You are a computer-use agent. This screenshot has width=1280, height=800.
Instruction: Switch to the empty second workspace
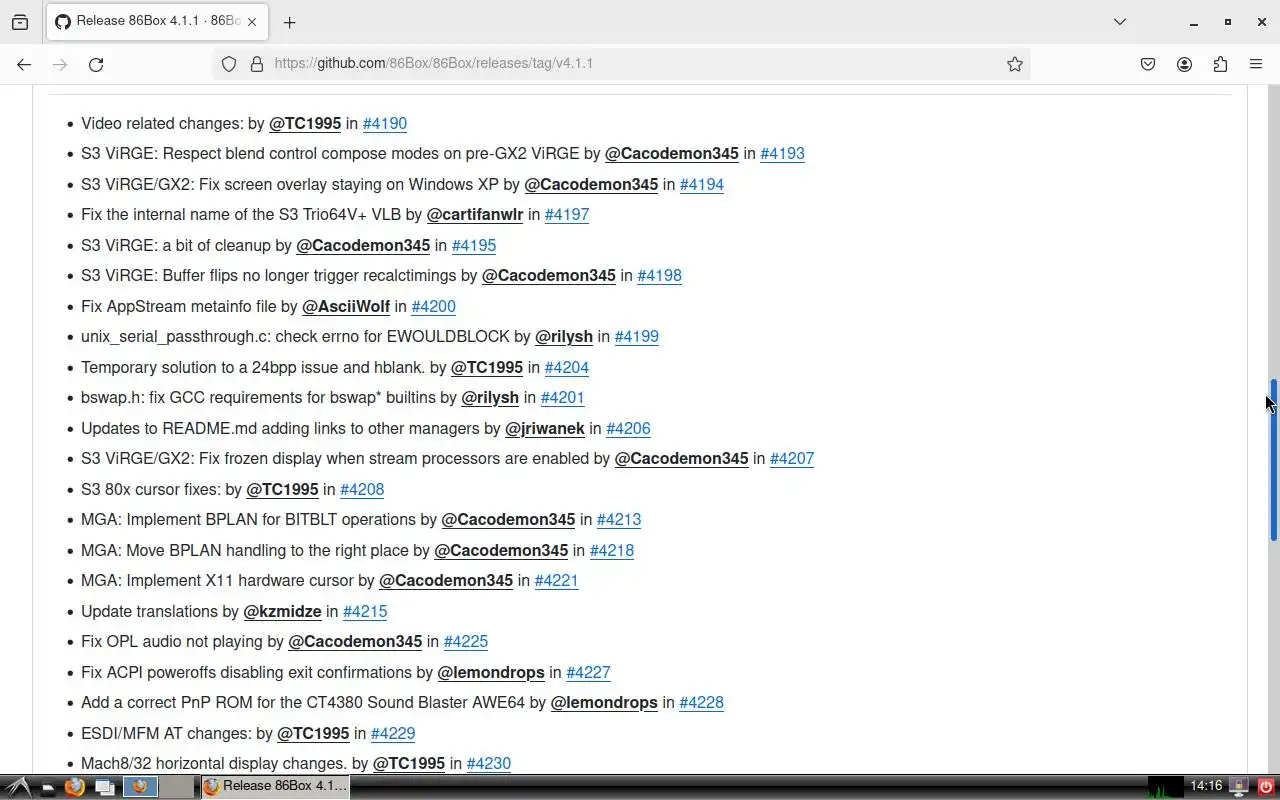click(x=177, y=787)
